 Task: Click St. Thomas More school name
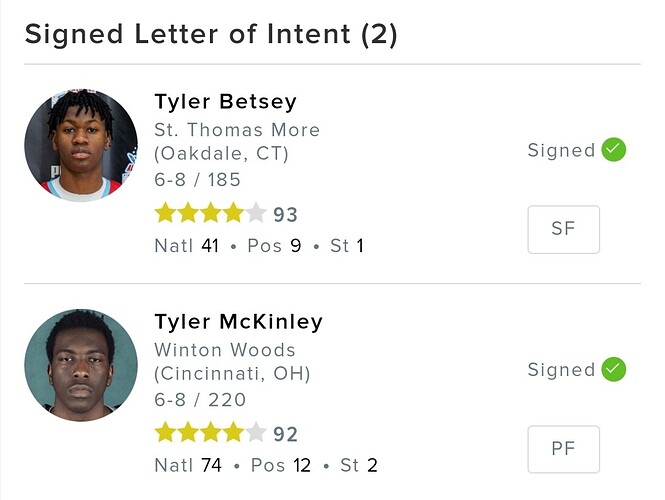pos(237,130)
